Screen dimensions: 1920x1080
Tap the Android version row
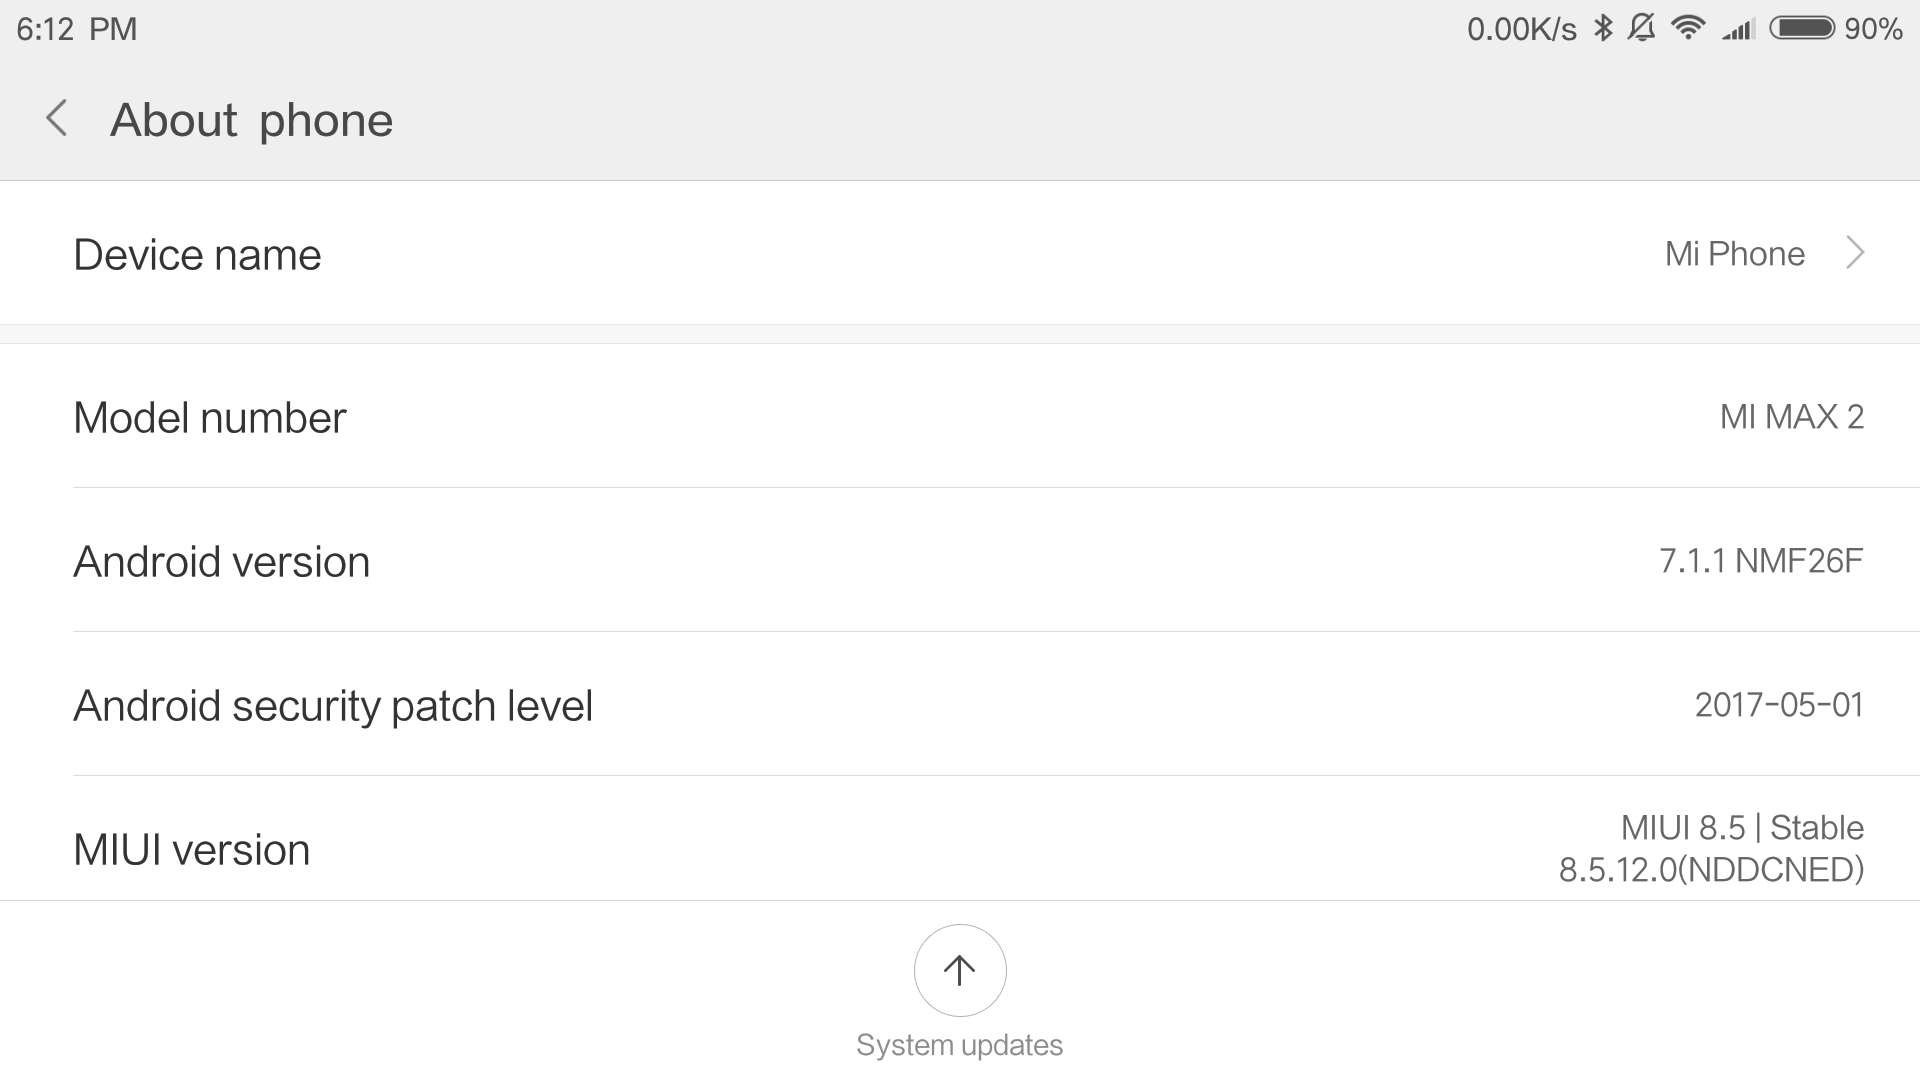tap(960, 561)
